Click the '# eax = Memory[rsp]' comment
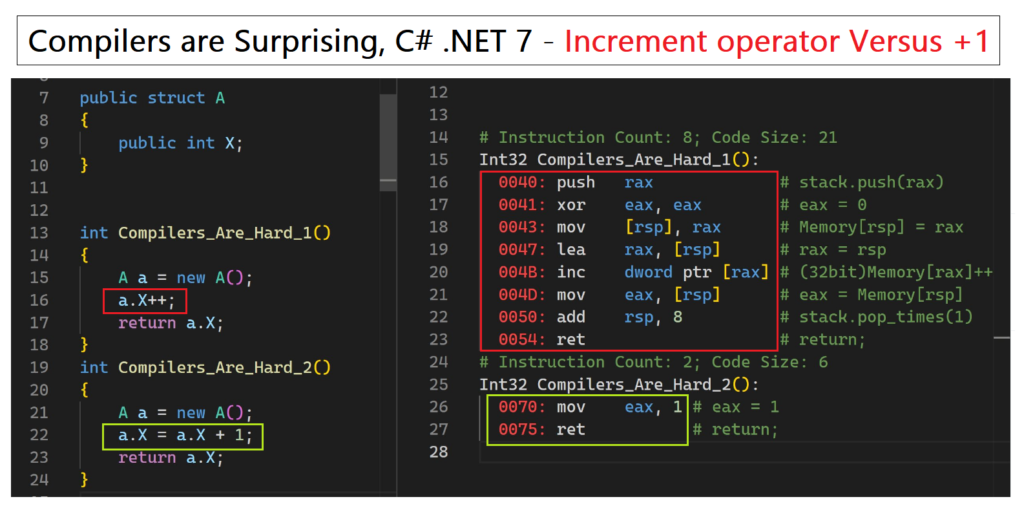Screen dimensions: 1024x508 [871, 295]
